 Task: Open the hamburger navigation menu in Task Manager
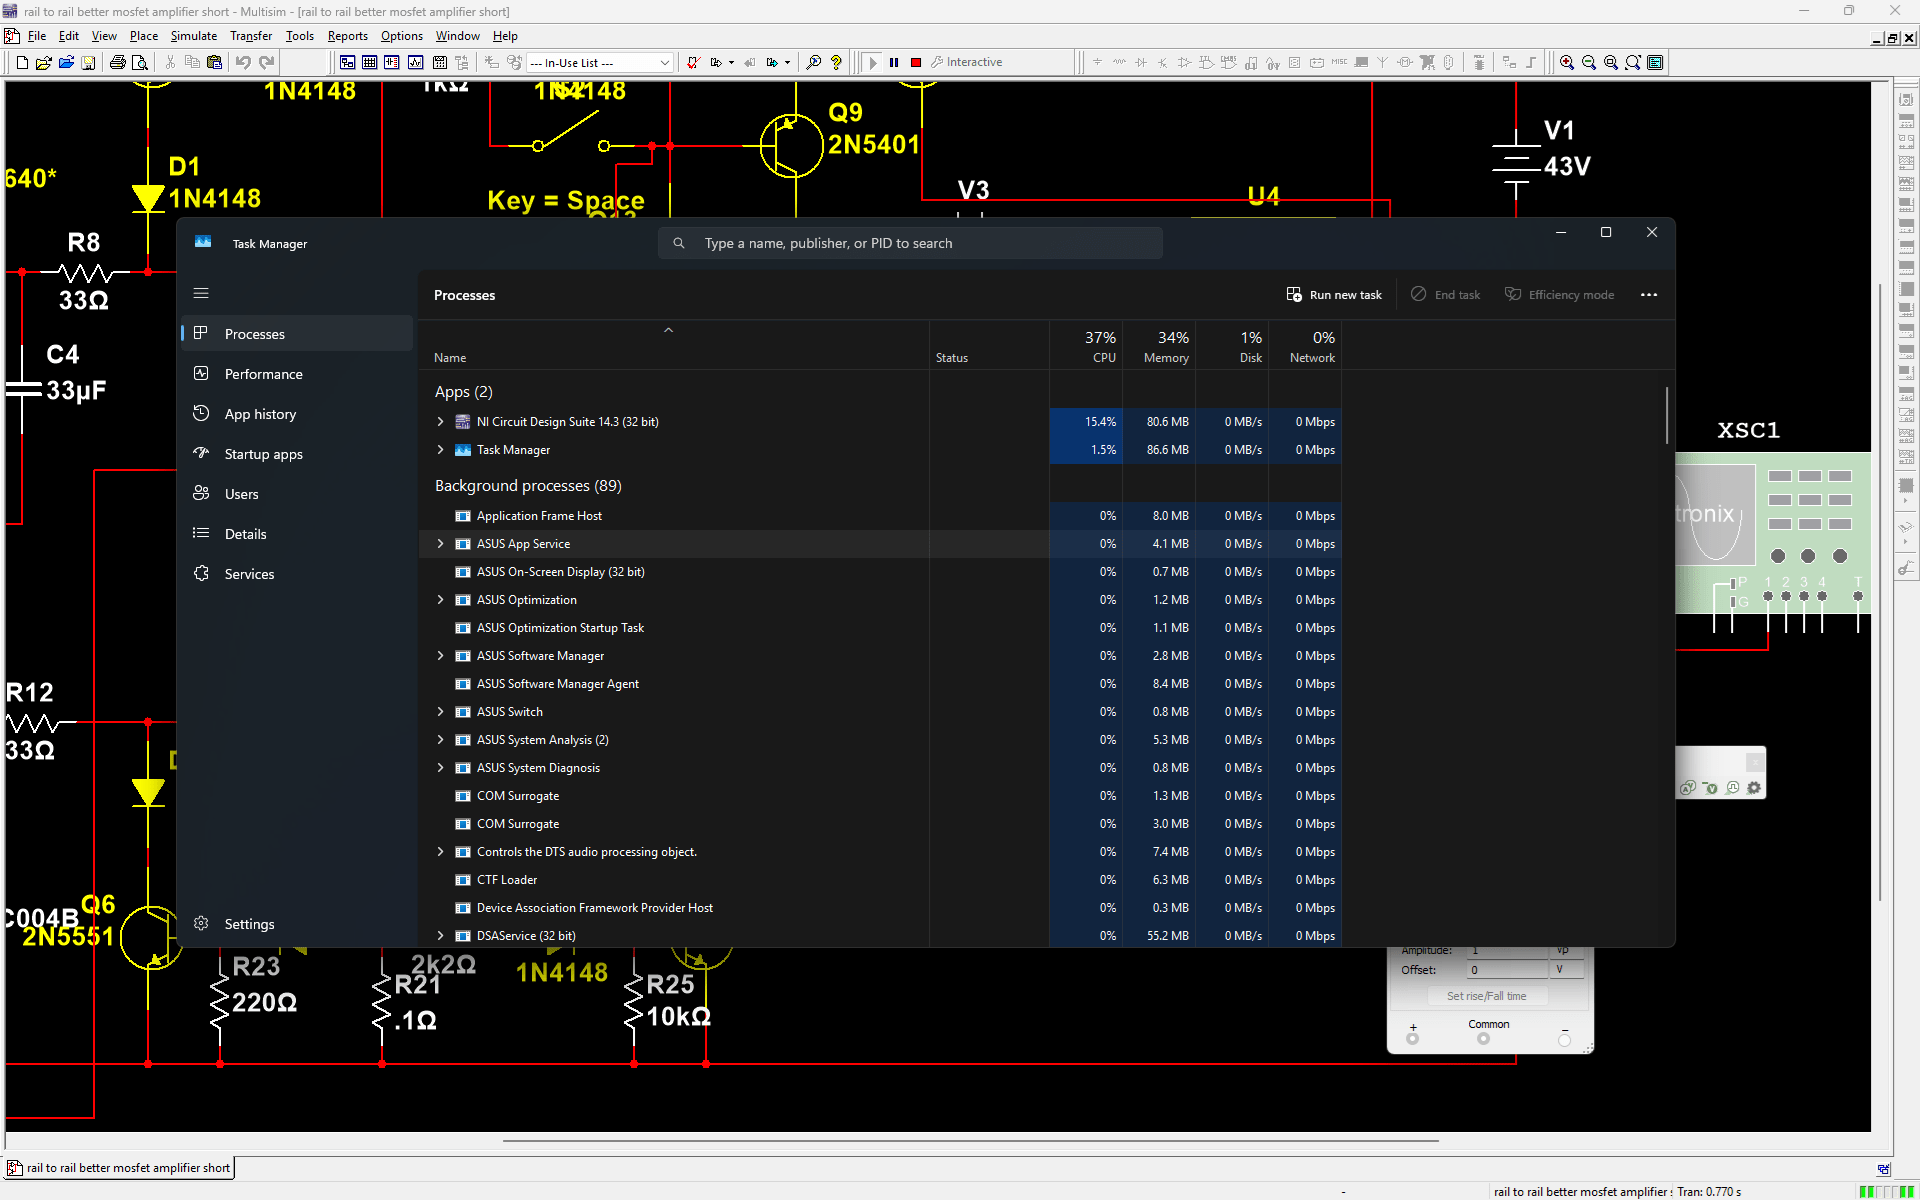tap(201, 293)
